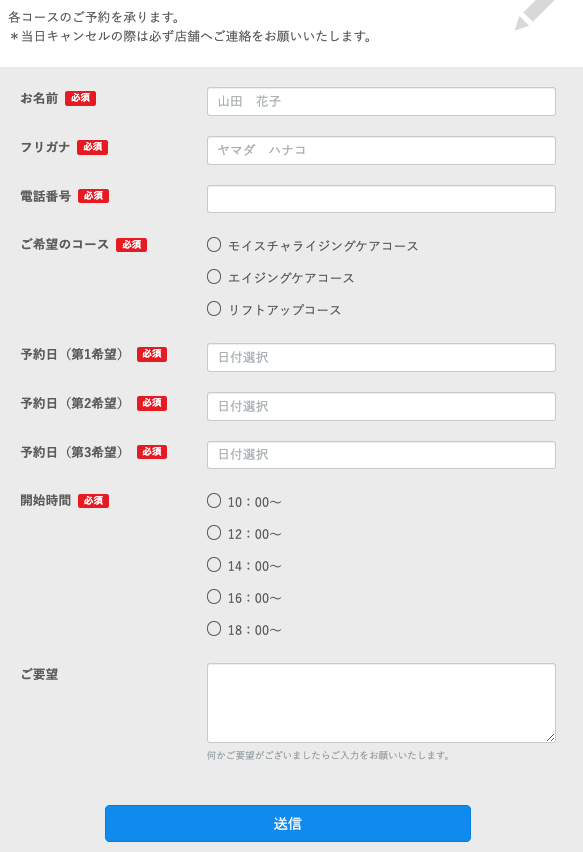The width and height of the screenshot is (583, 852).
Task: Choose the 12:00〜 start time
Action: coord(214,532)
